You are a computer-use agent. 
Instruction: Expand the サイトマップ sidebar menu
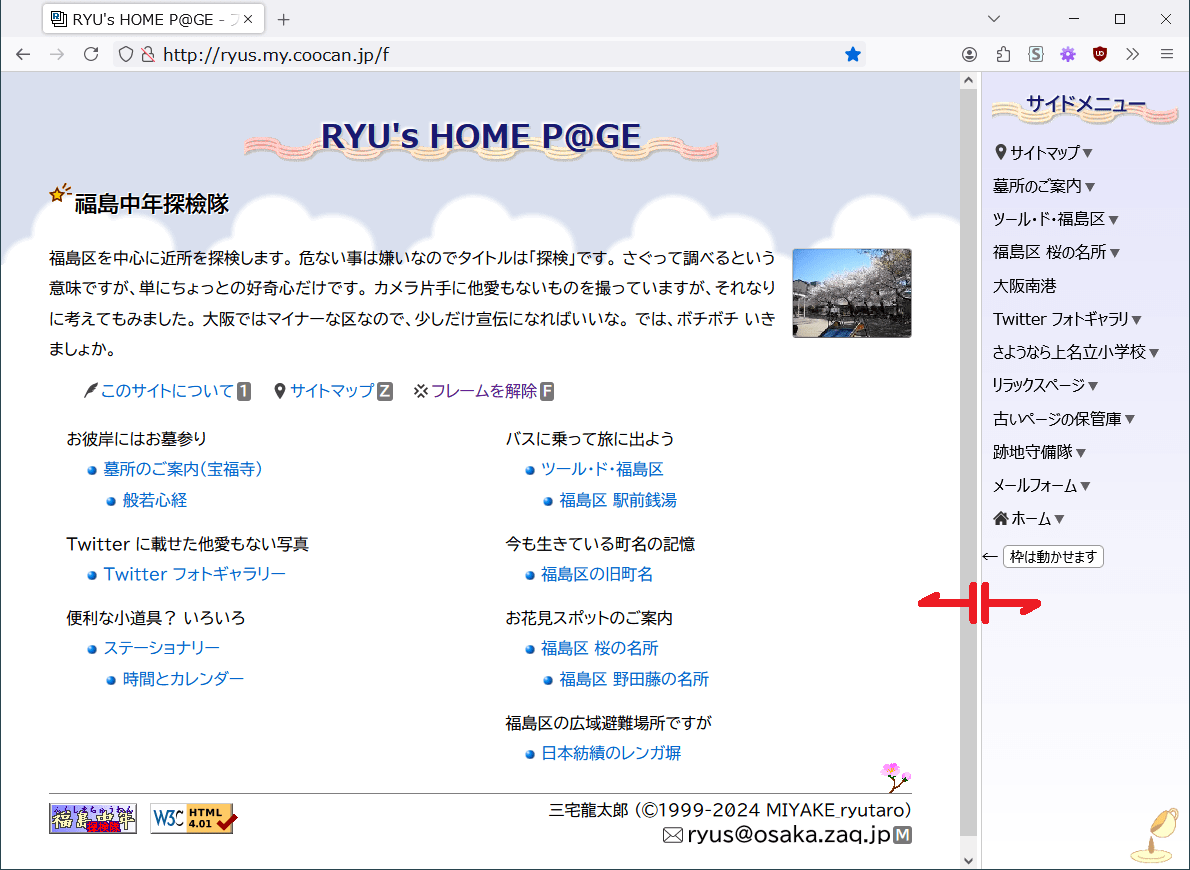1044,153
